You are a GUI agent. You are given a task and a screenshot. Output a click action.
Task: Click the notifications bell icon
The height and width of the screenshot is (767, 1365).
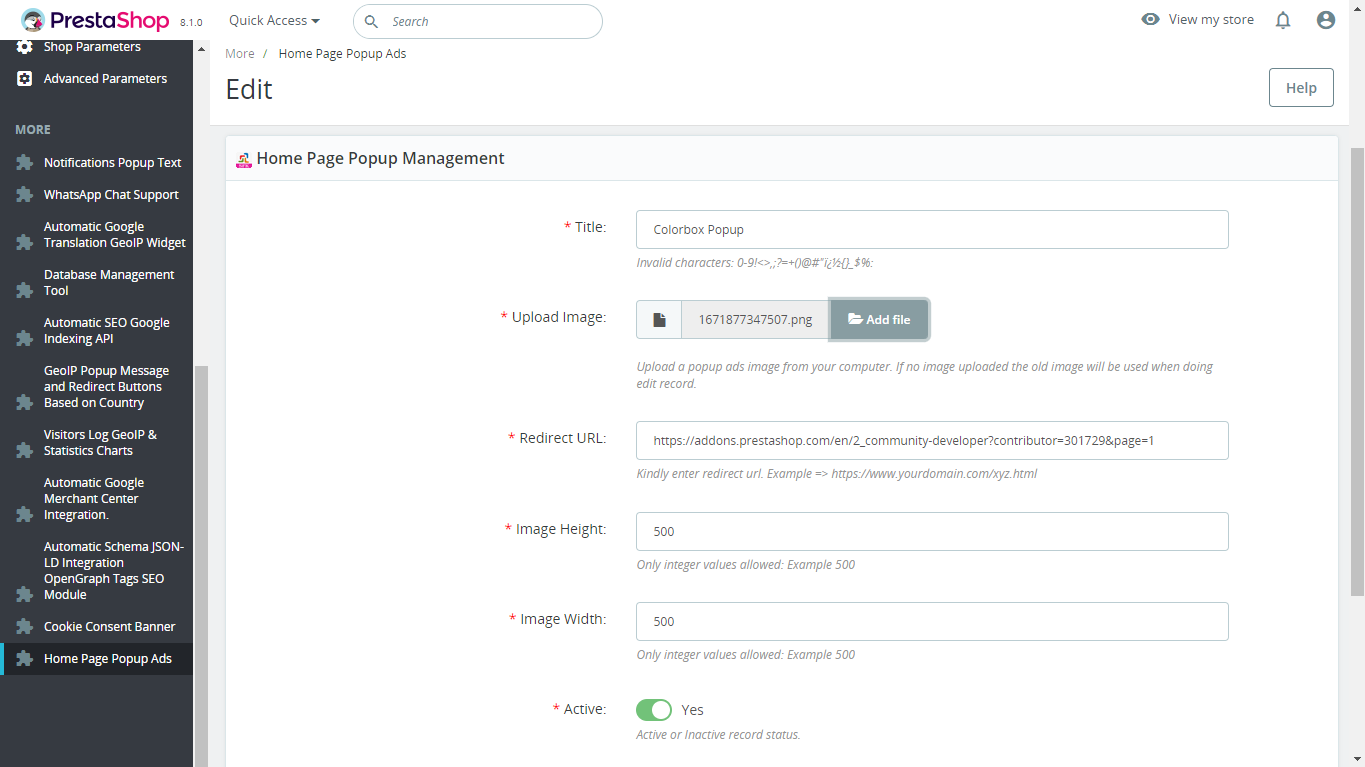(1283, 20)
